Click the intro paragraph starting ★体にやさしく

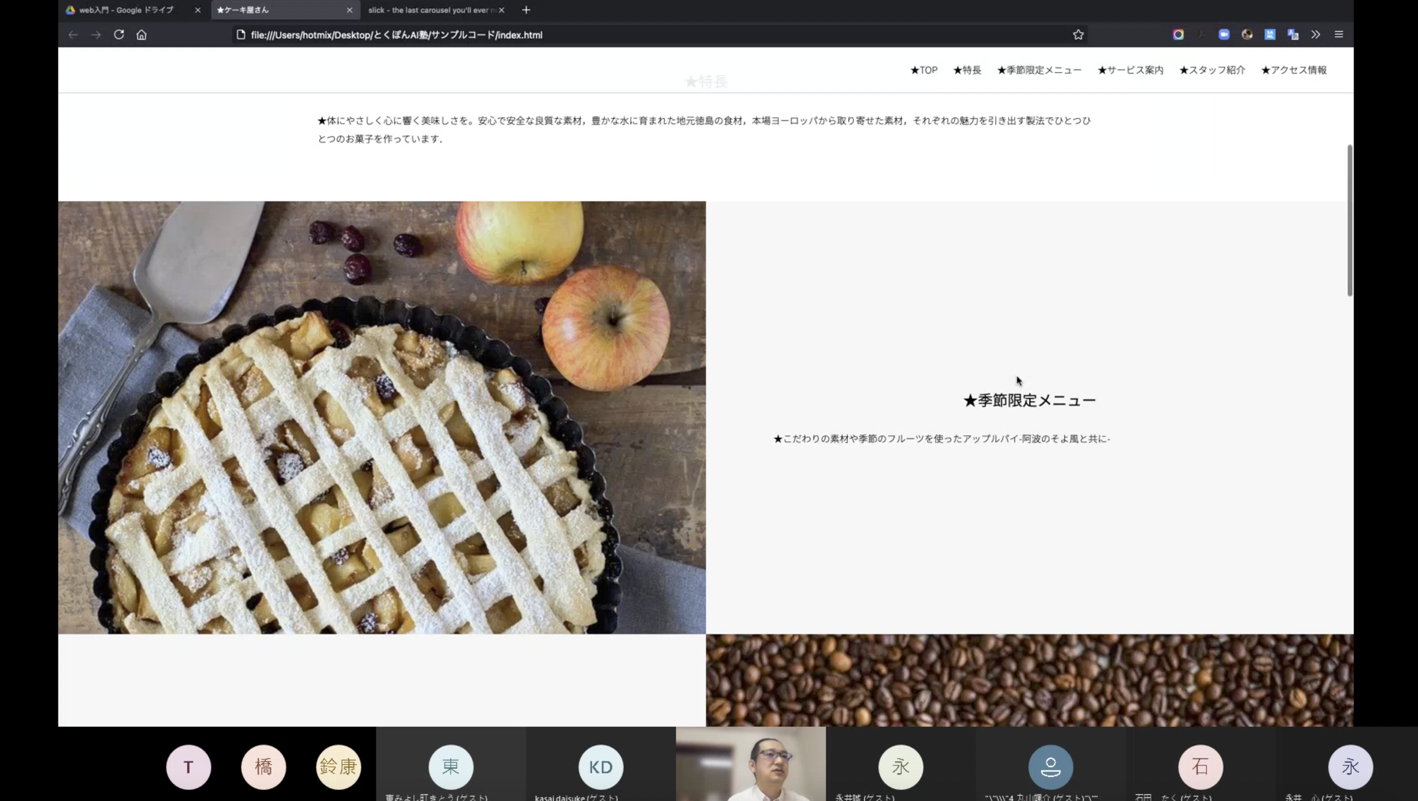coord(704,130)
